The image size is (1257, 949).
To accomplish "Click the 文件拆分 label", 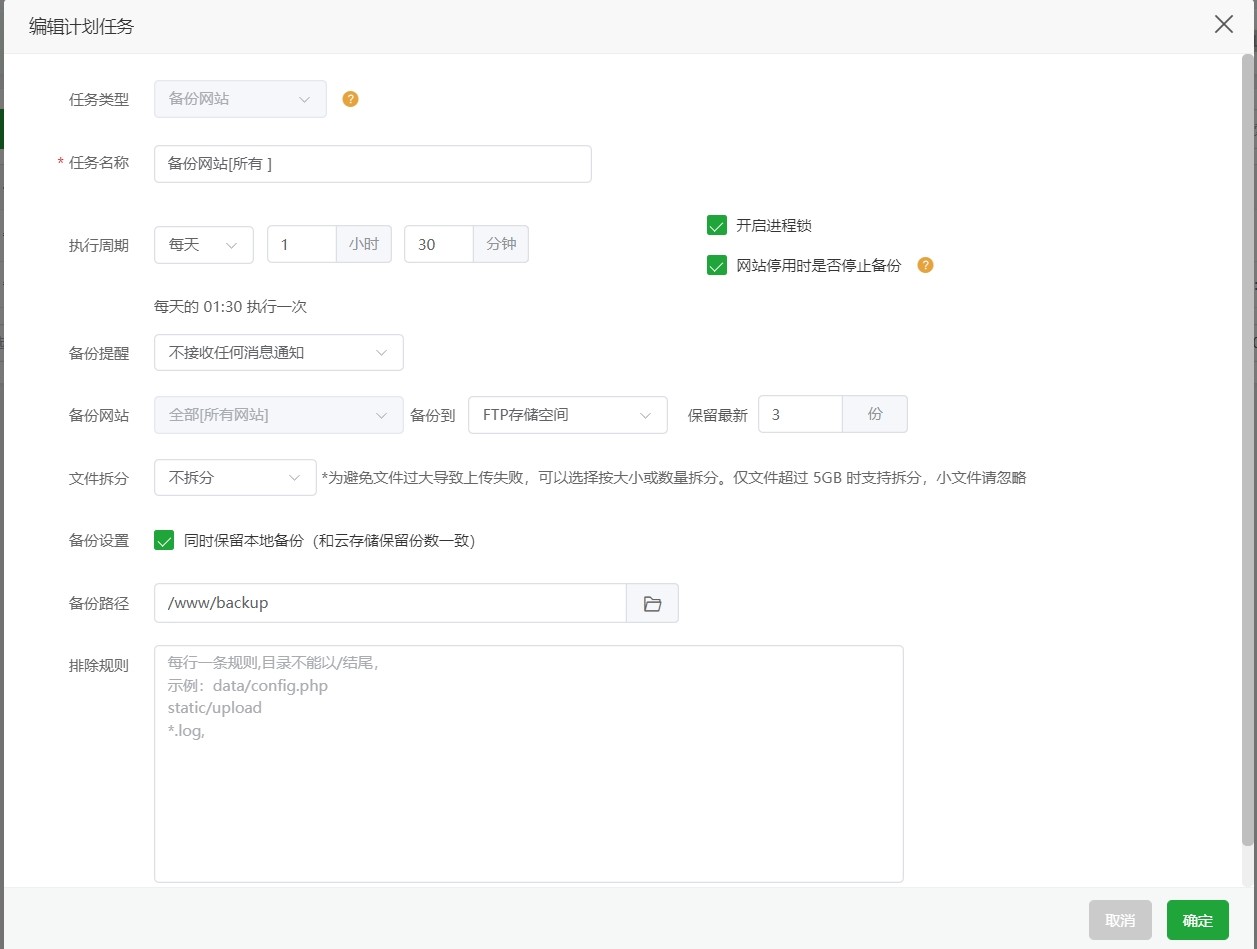I will 99,478.
